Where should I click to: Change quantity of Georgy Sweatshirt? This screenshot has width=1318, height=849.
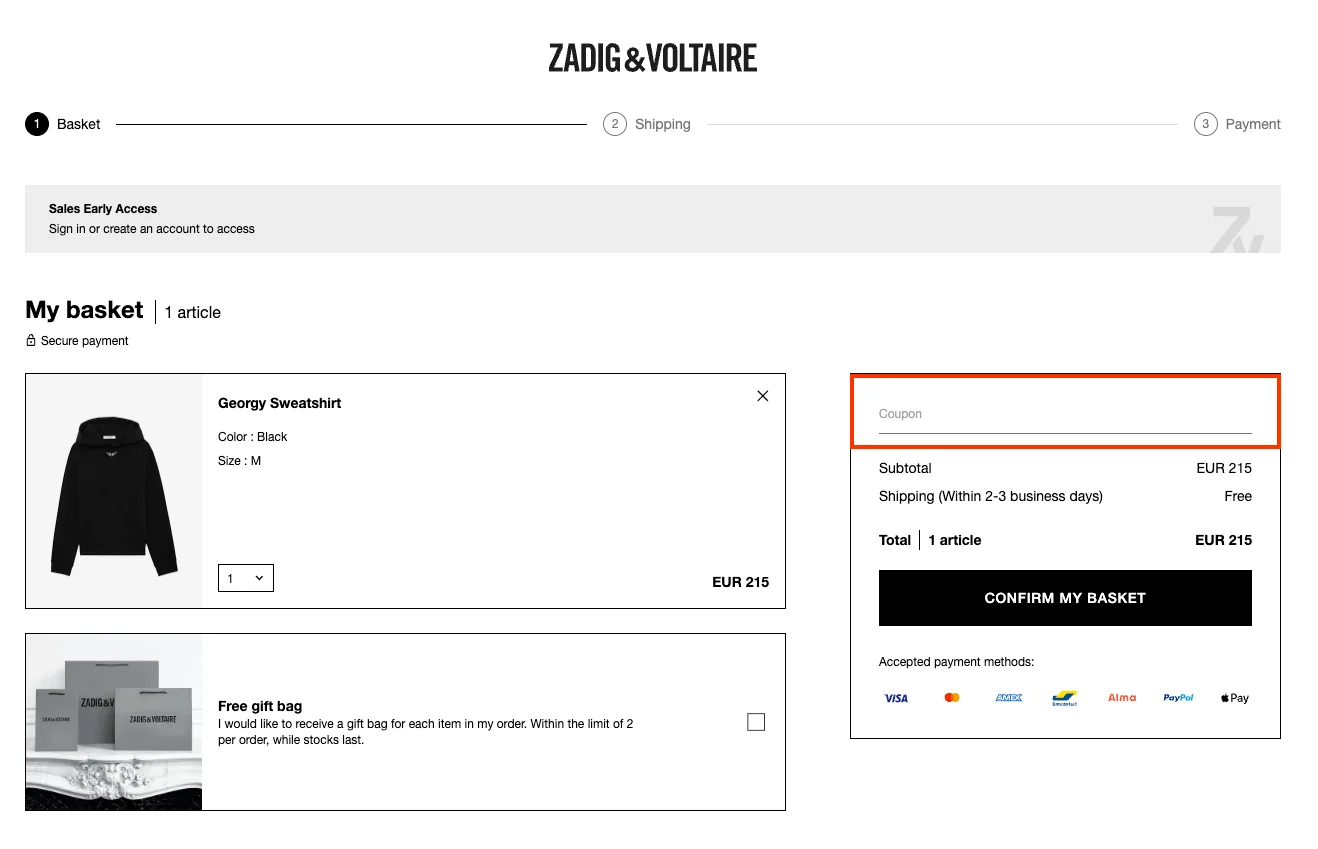click(x=245, y=577)
